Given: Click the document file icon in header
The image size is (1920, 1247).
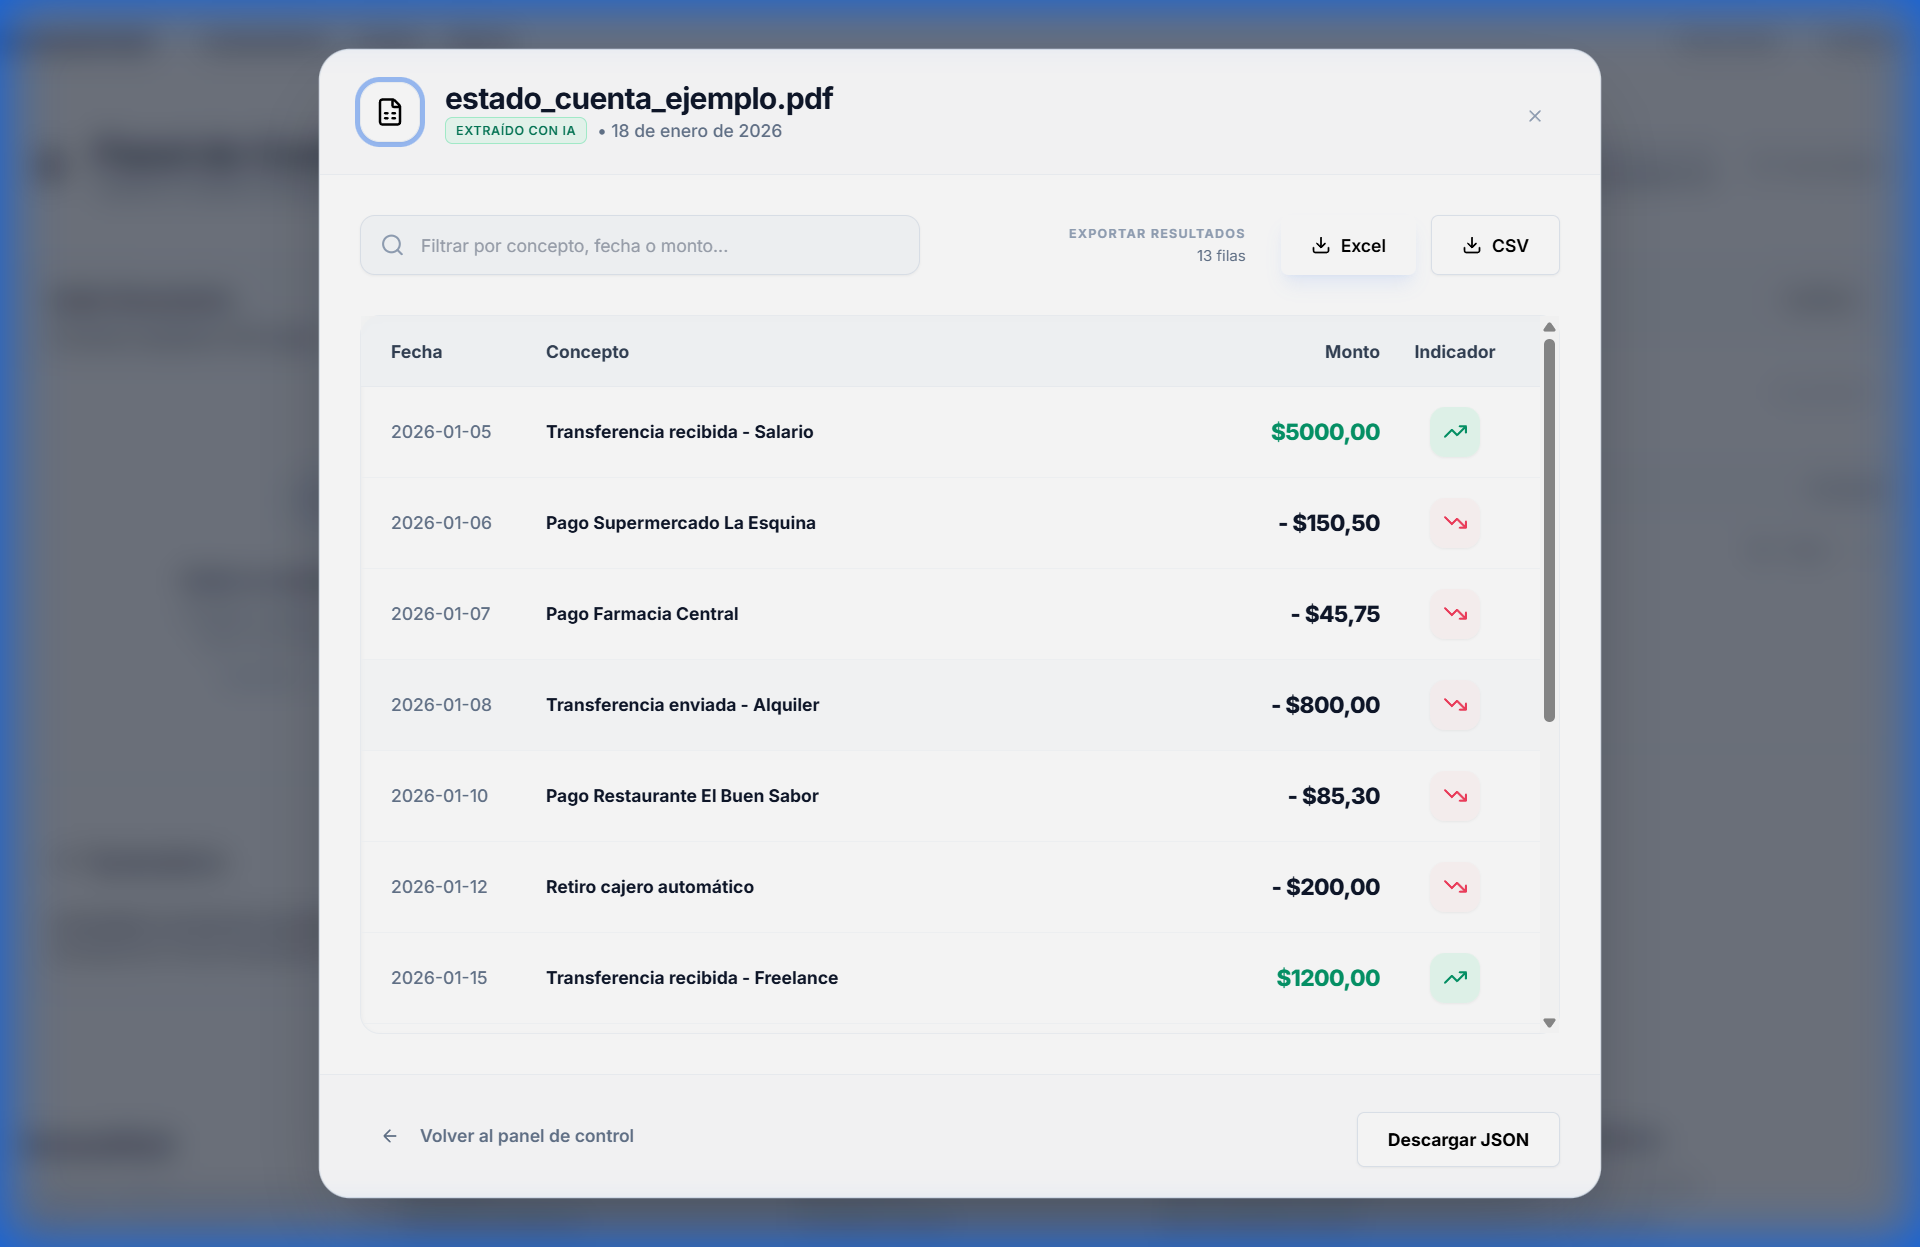Looking at the screenshot, I should pyautogui.click(x=390, y=112).
